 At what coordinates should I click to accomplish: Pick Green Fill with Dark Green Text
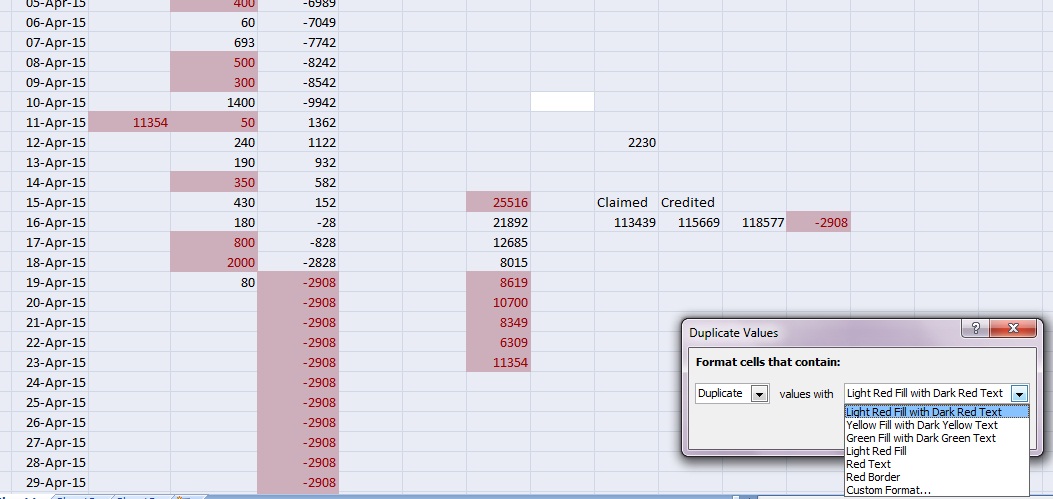pos(920,438)
